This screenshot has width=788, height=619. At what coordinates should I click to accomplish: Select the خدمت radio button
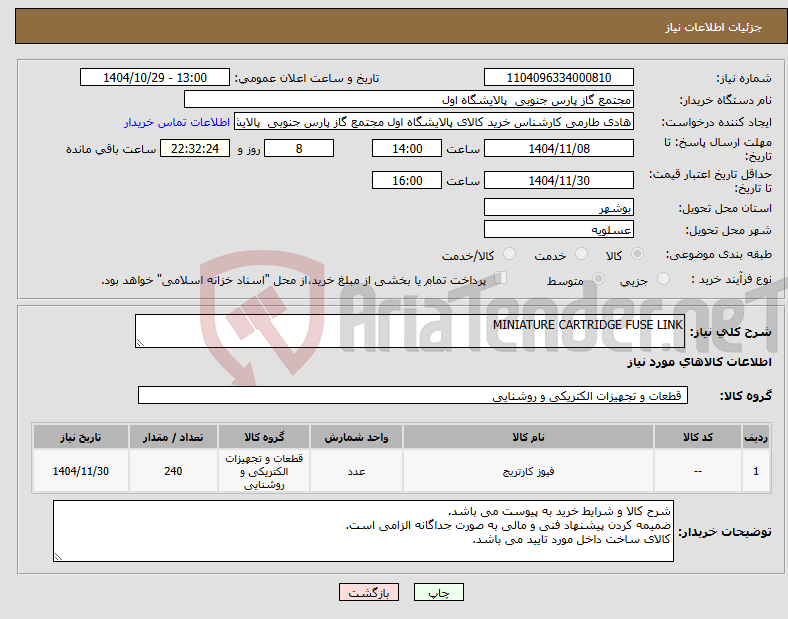(581, 254)
